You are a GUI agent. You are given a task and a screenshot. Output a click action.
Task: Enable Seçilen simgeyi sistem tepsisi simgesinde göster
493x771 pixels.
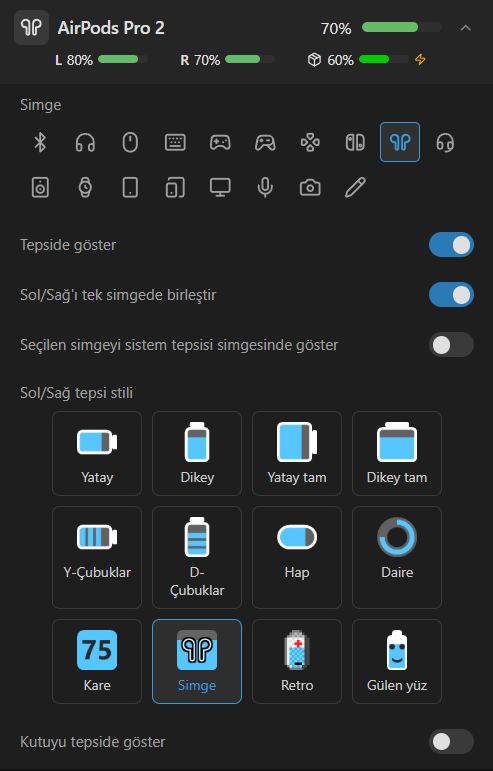(x=451, y=345)
